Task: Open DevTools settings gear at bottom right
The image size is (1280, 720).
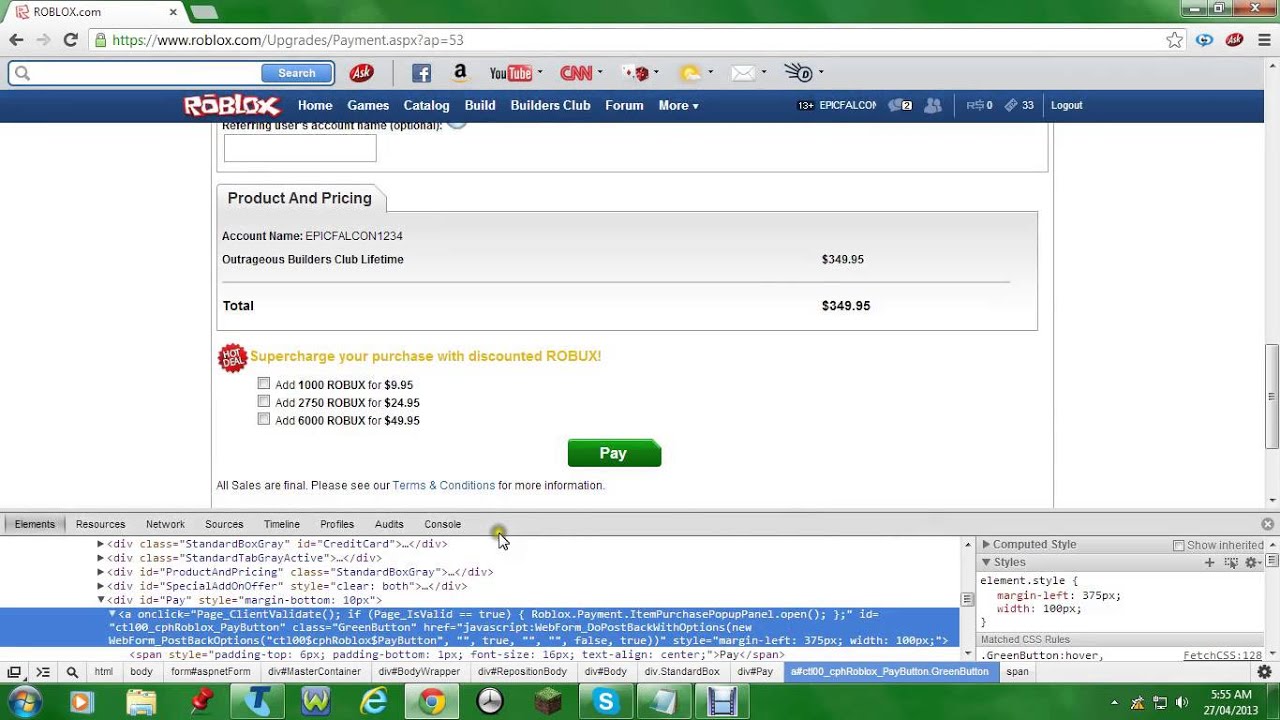Action: click(x=1264, y=672)
